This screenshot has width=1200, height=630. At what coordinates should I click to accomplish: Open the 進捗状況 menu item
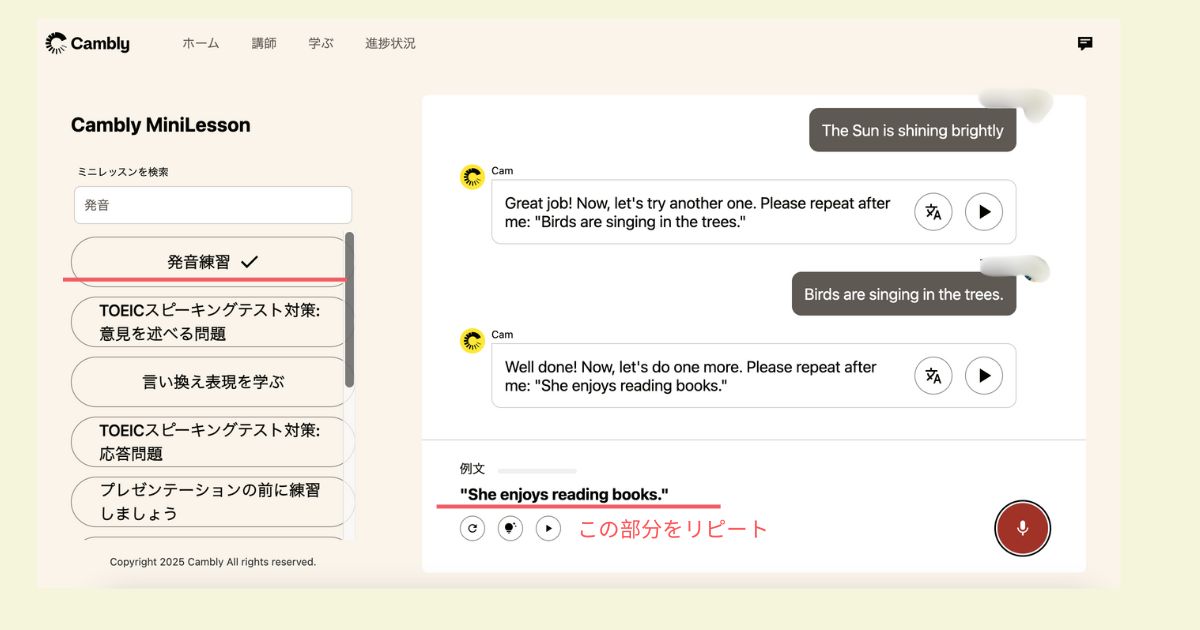[390, 43]
